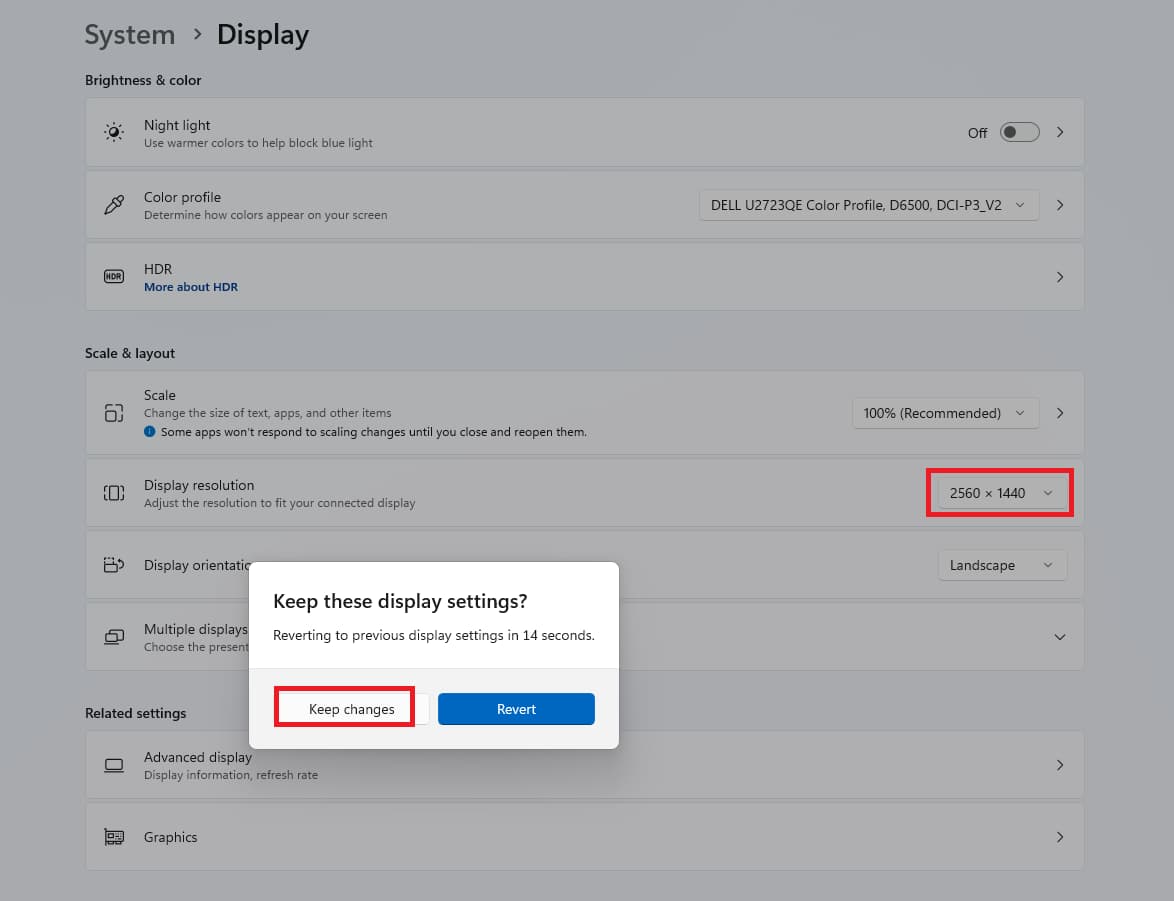Screen dimensions: 1174x901
Task: Go back to System in breadcrumb
Action: click(x=130, y=34)
